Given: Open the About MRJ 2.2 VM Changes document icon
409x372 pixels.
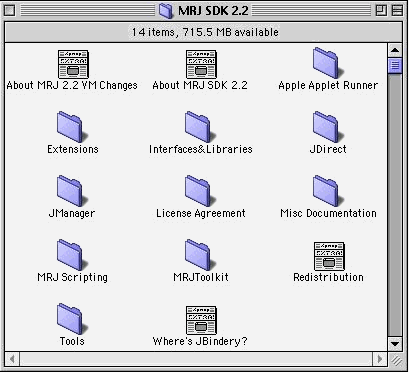Looking at the screenshot, I should pos(73,65).
